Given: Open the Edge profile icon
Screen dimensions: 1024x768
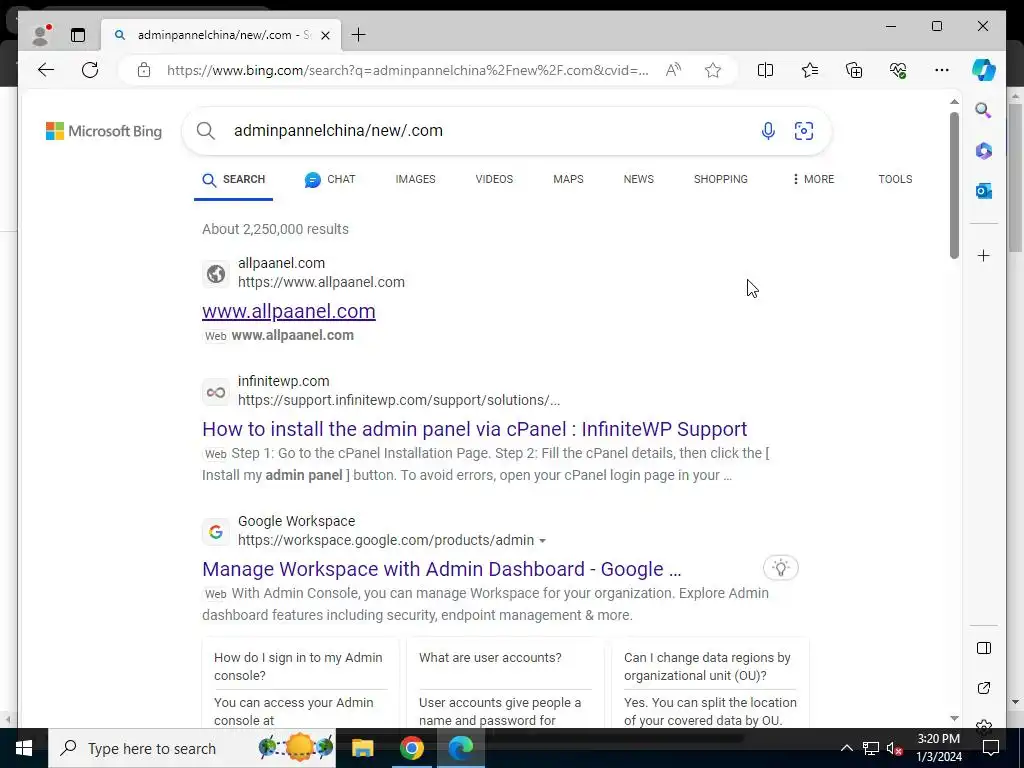Looking at the screenshot, I should pyautogui.click(x=41, y=35).
